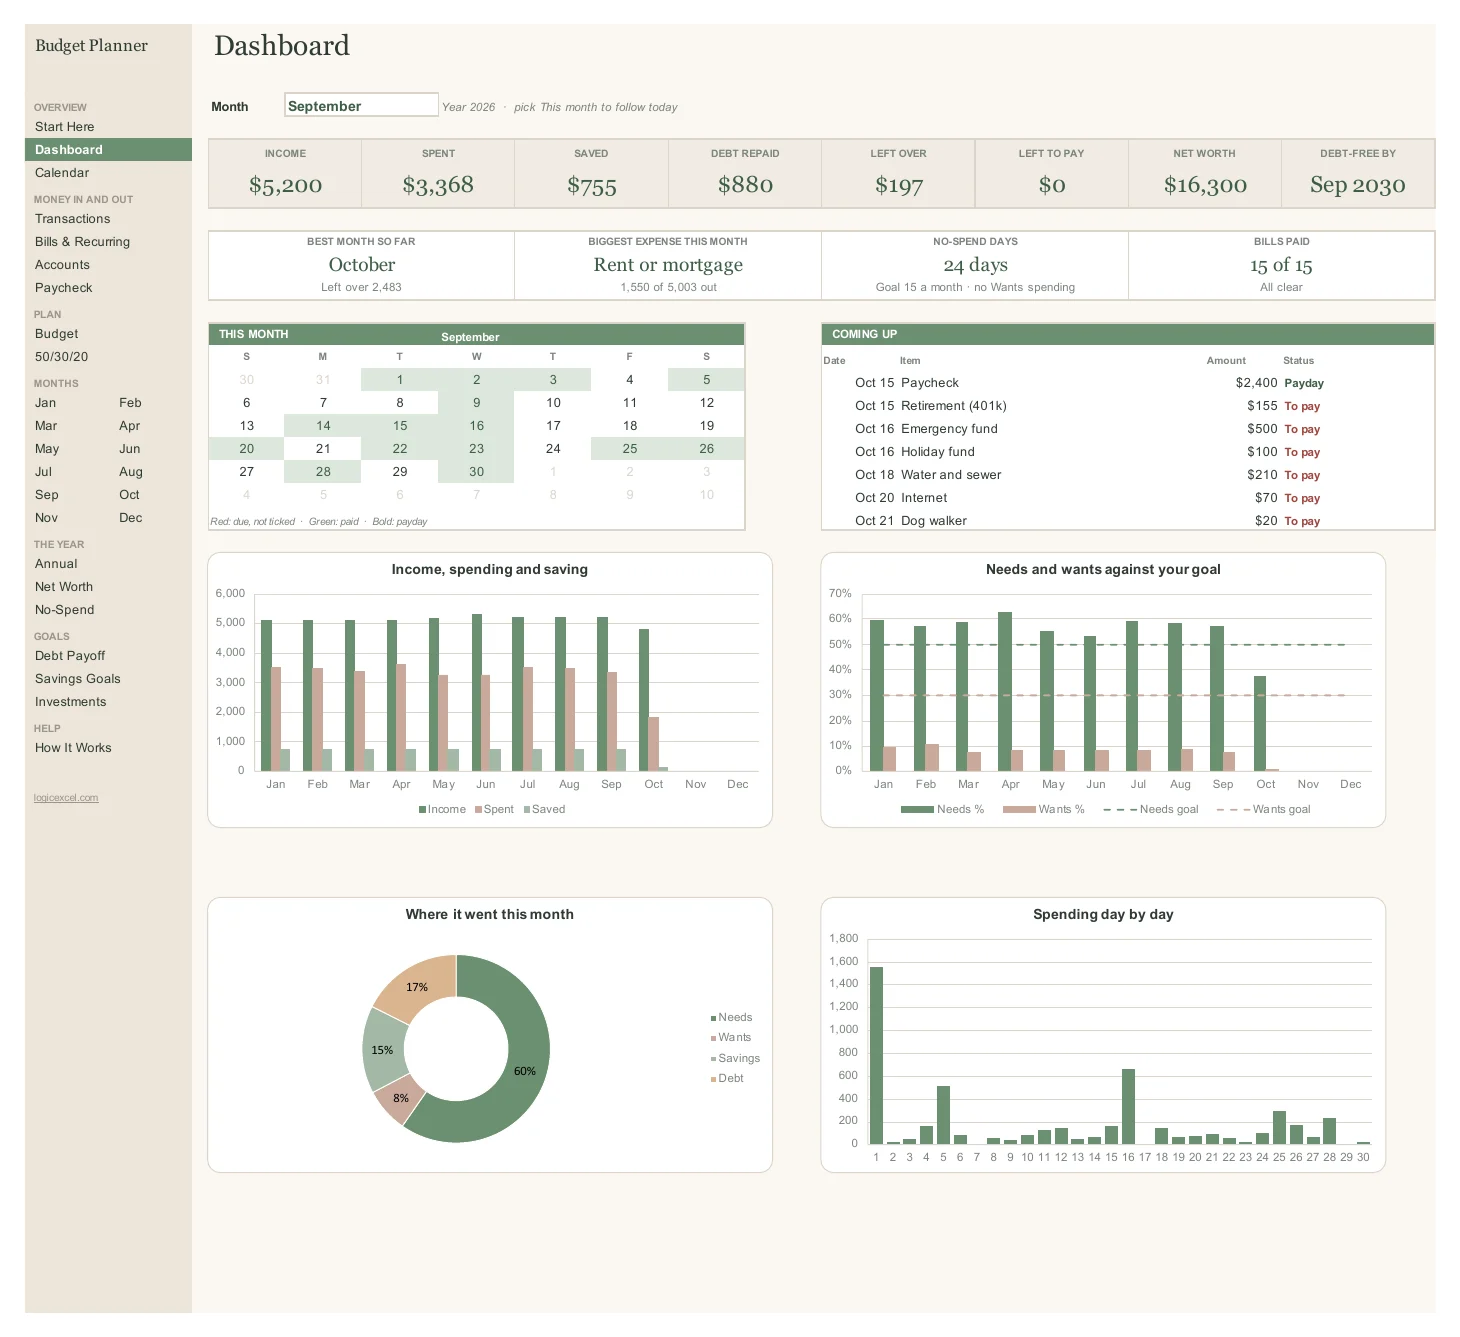Select the Debt legend entry in donut chart
The height and width of the screenshot is (1337, 1460).
[727, 1078]
